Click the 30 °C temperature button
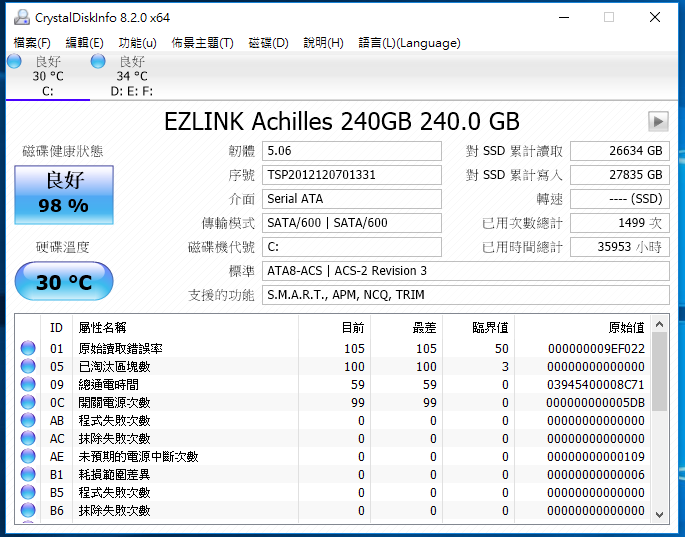Screen dimensions: 685x537 click(64, 281)
